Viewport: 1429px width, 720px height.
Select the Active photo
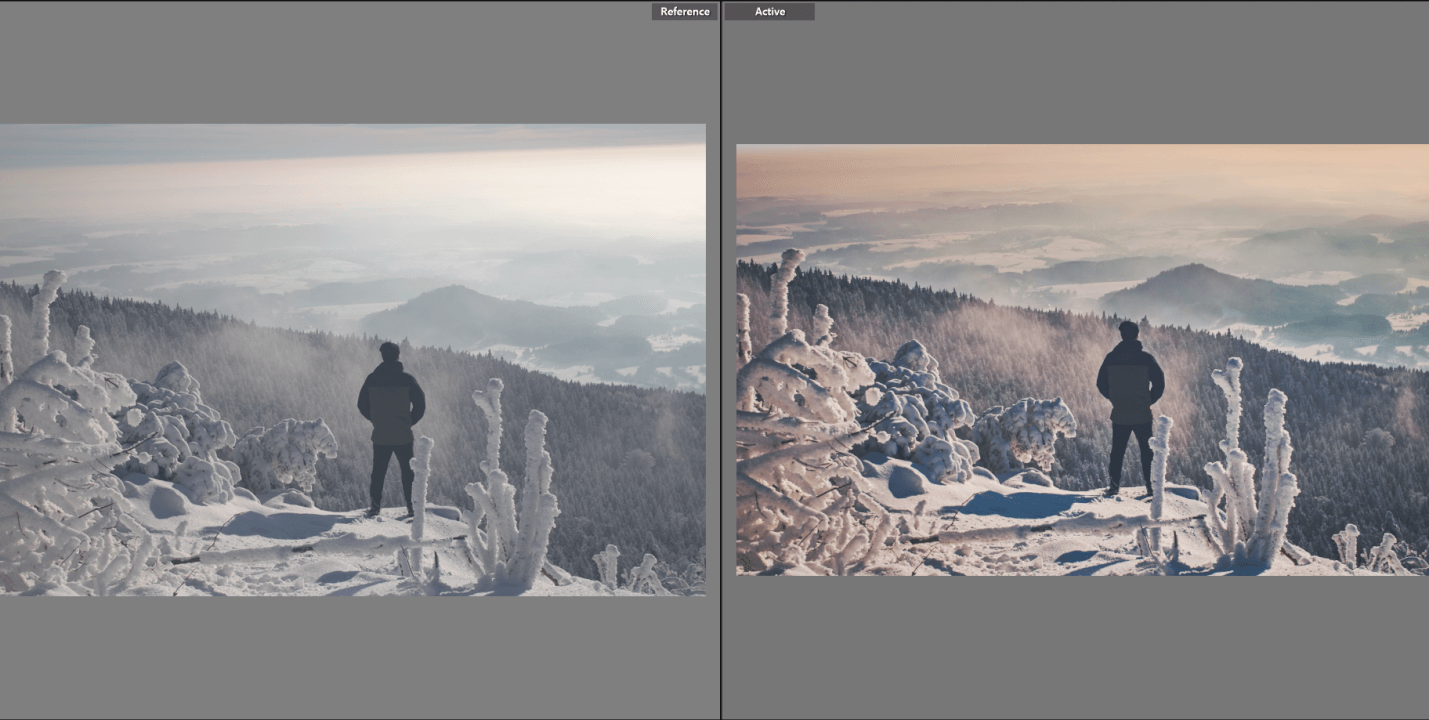click(x=1082, y=359)
